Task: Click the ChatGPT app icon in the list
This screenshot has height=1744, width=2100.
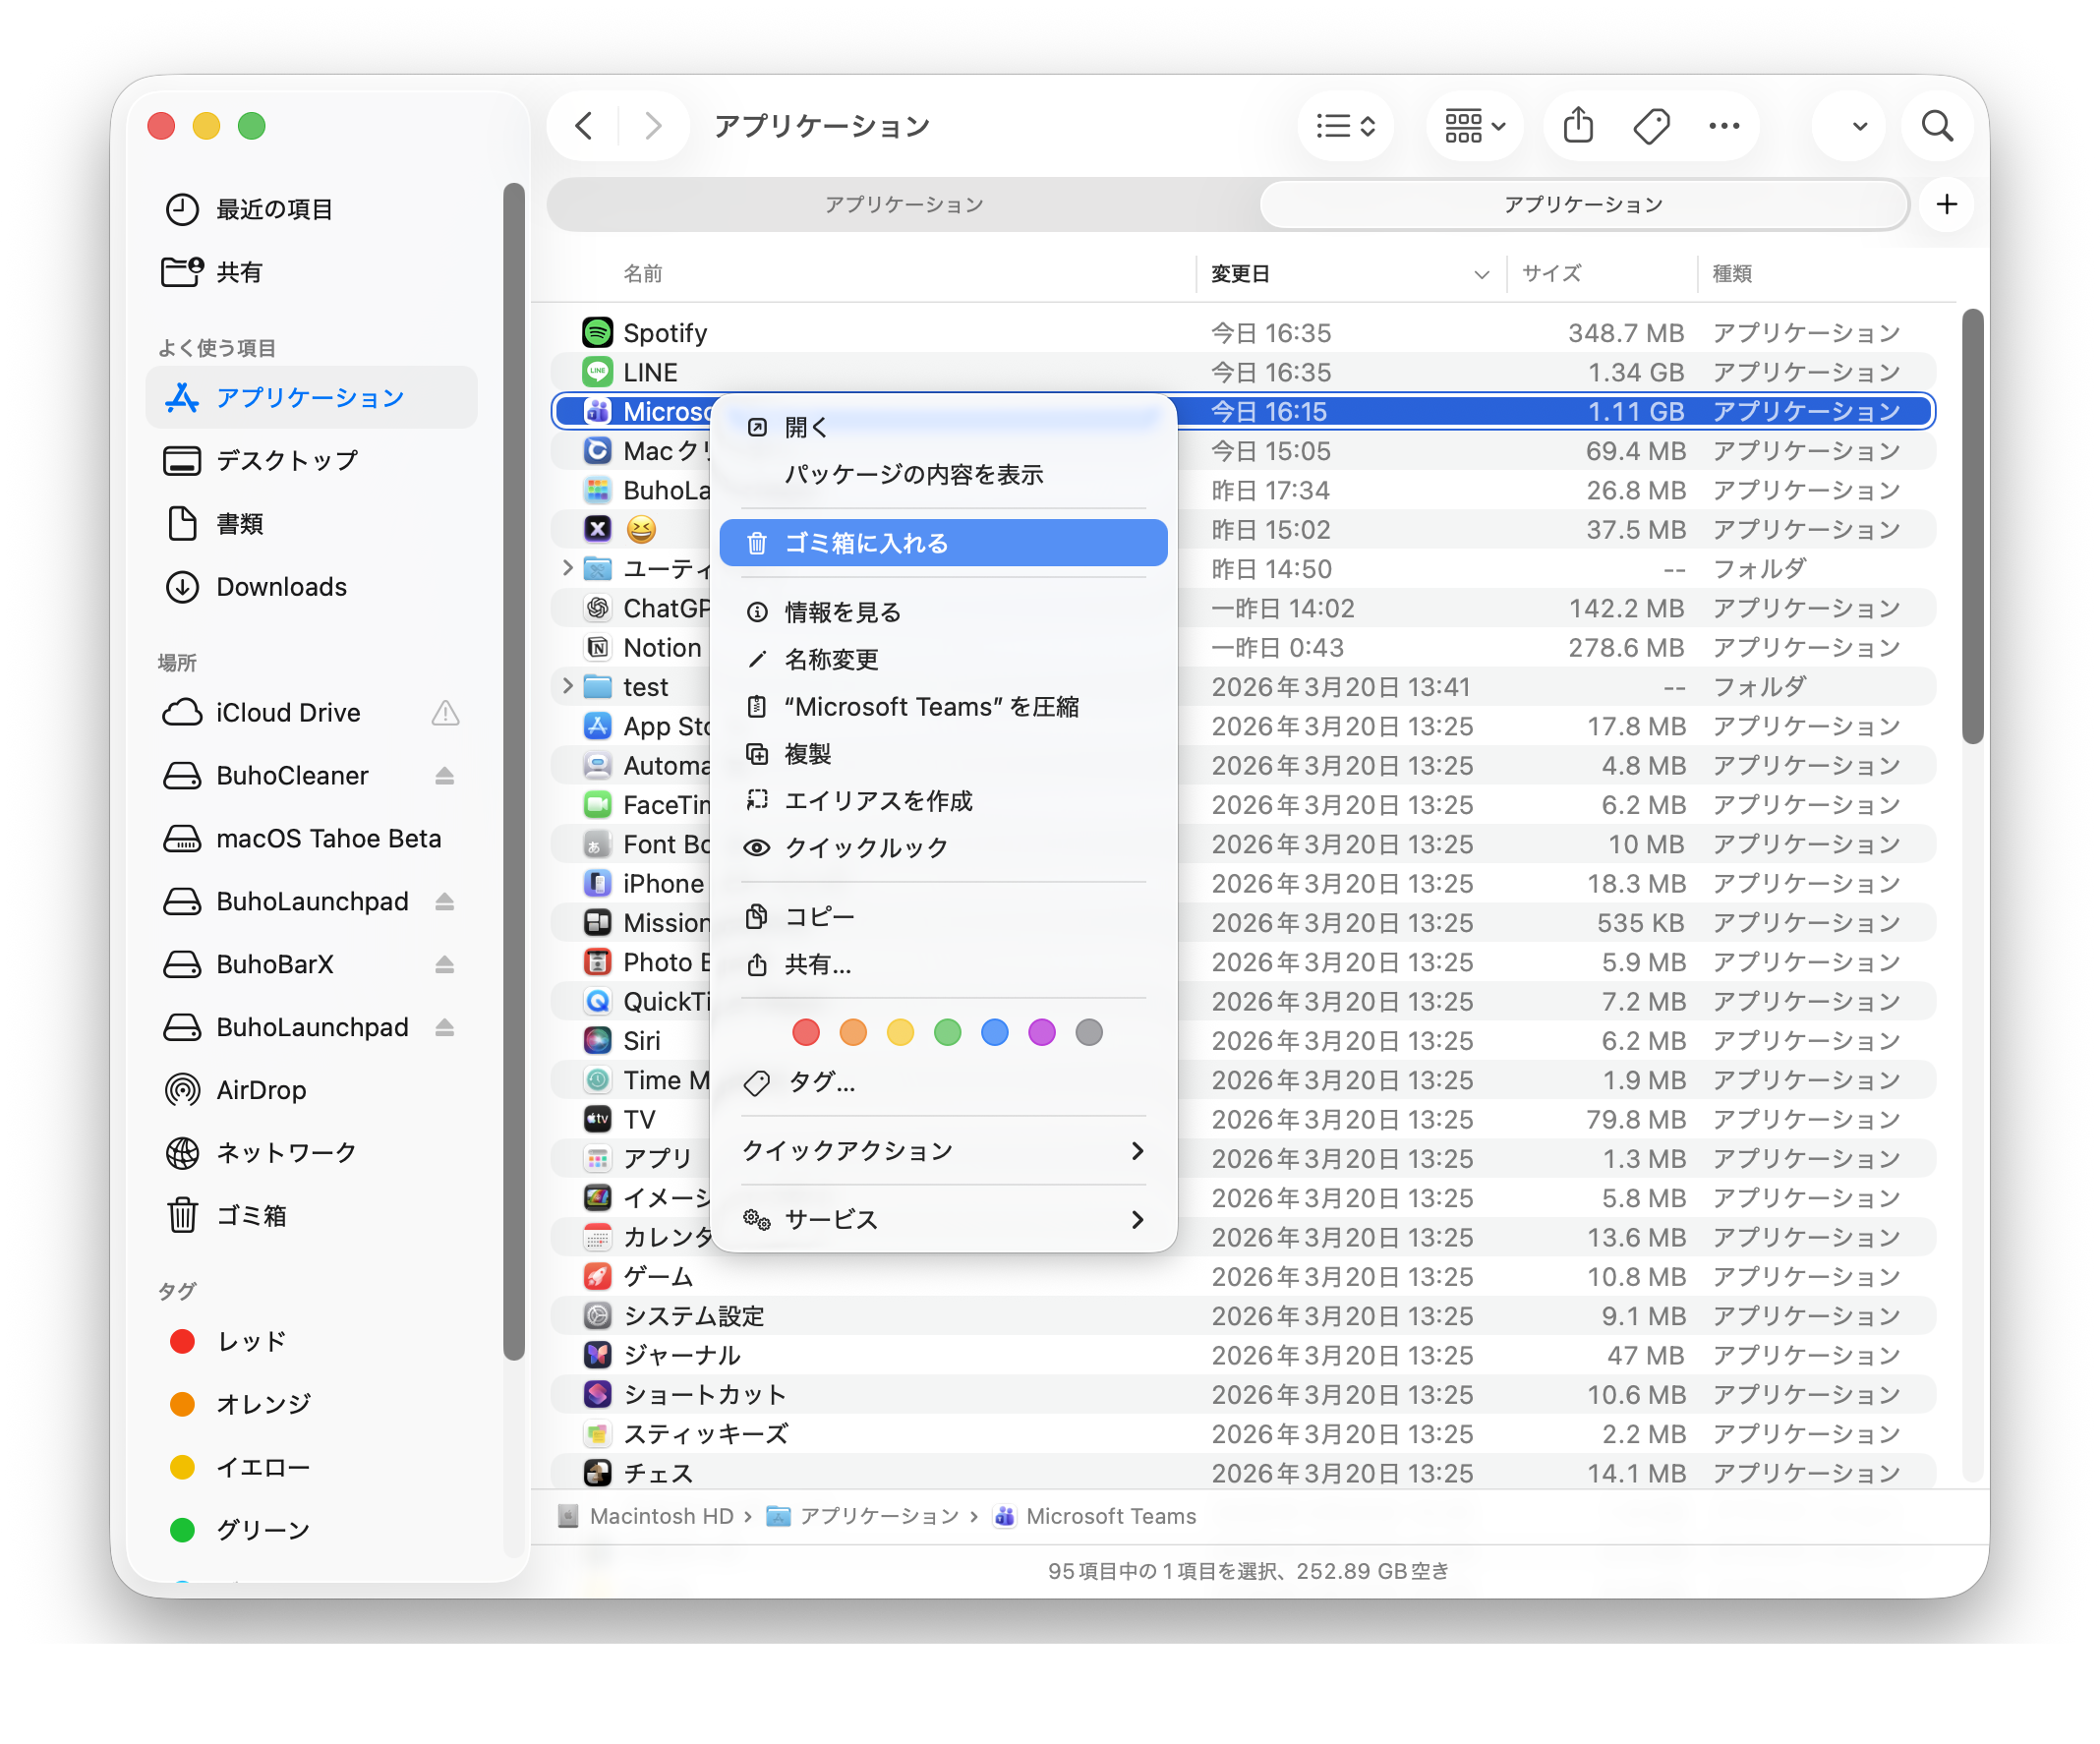Action: click(597, 608)
